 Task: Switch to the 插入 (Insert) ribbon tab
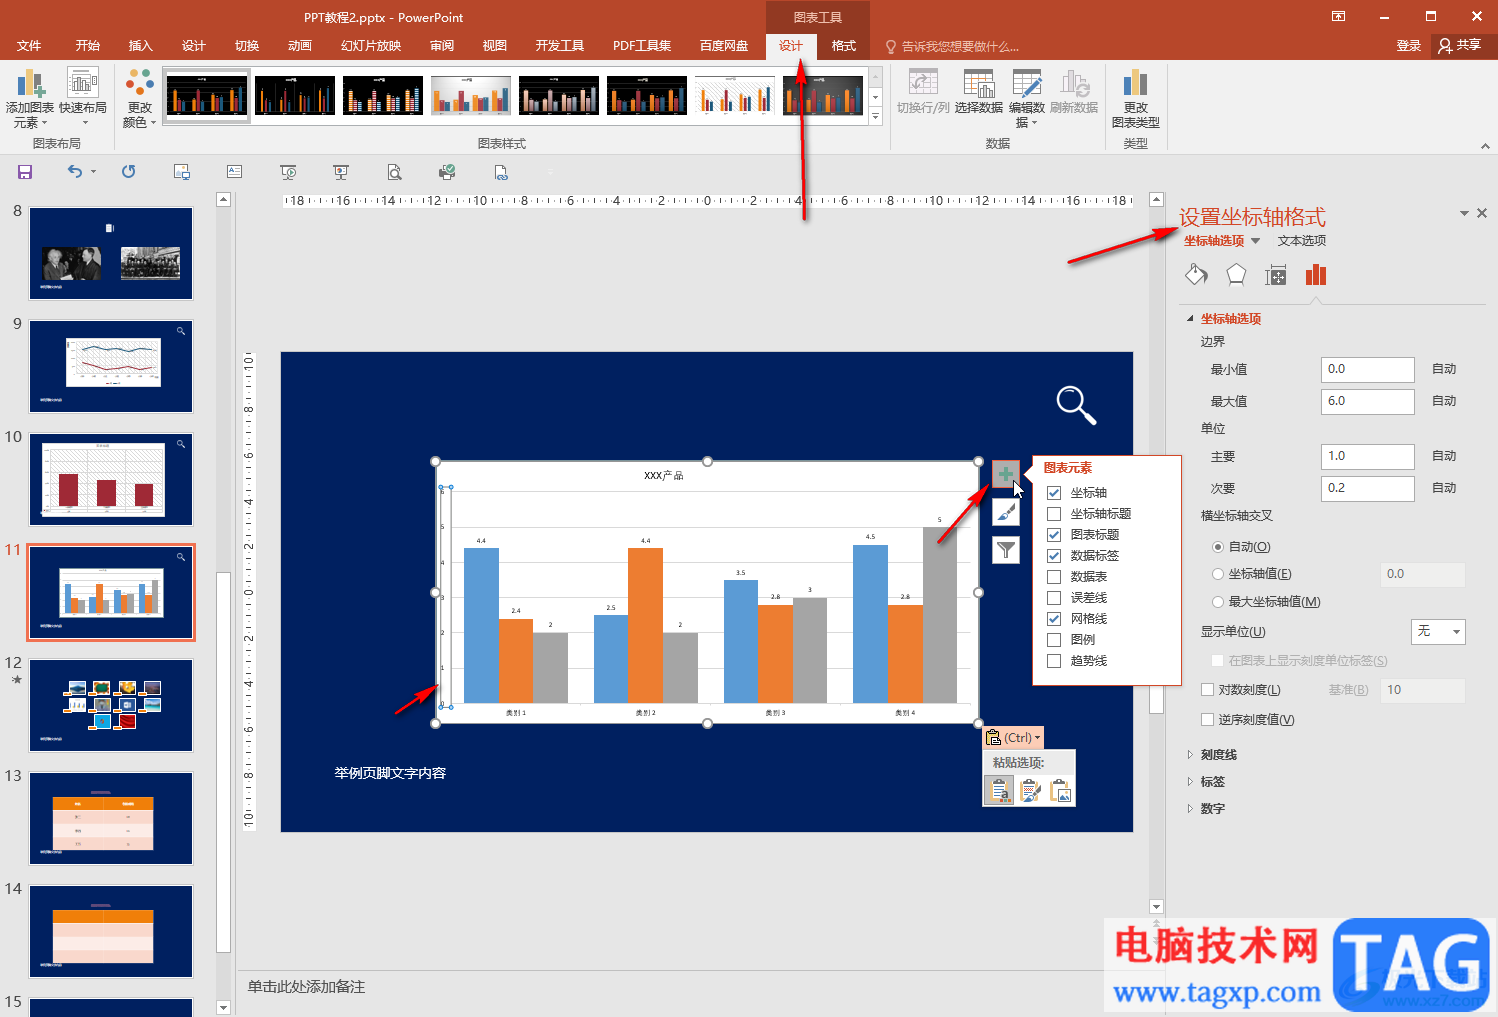point(141,46)
